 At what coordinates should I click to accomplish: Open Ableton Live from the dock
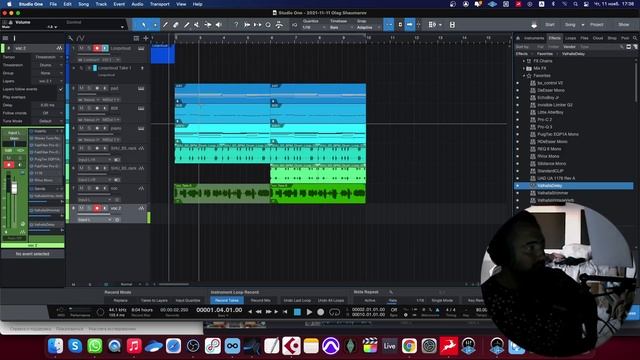coord(389,346)
